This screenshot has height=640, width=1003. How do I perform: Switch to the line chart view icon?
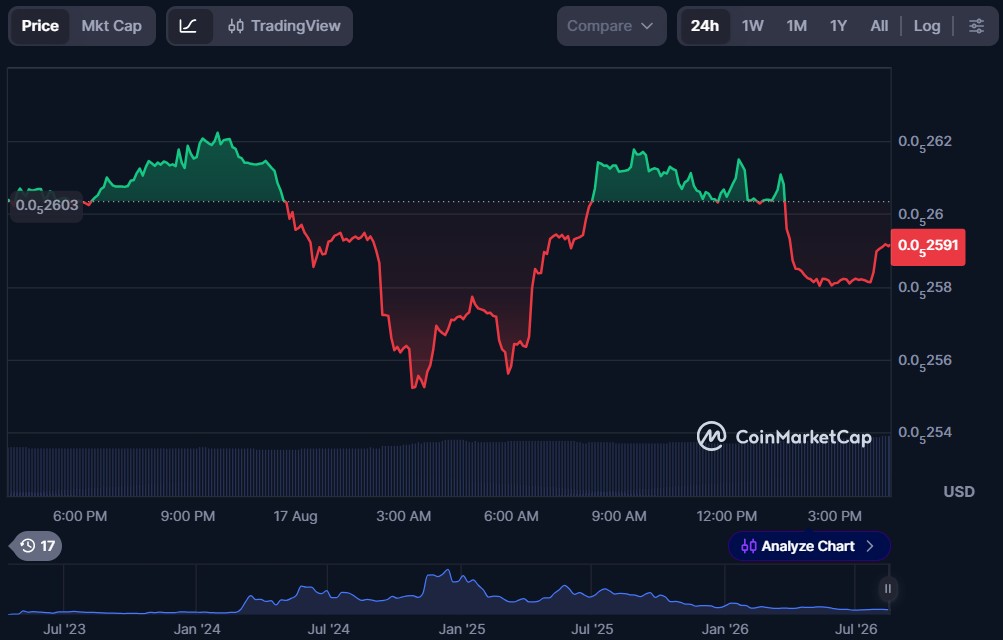coord(188,26)
